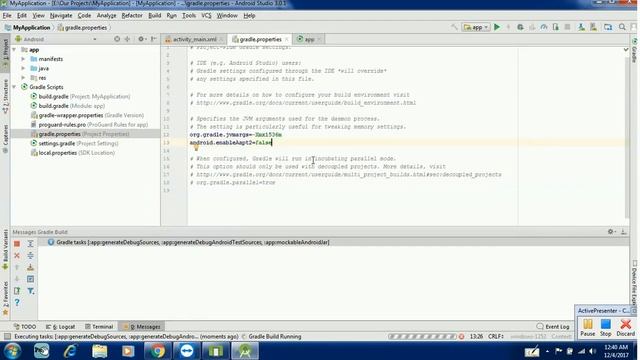Screen dimensions: 640x360
Task: Click Collapse All icon in Project panel
Action: (127, 39)
